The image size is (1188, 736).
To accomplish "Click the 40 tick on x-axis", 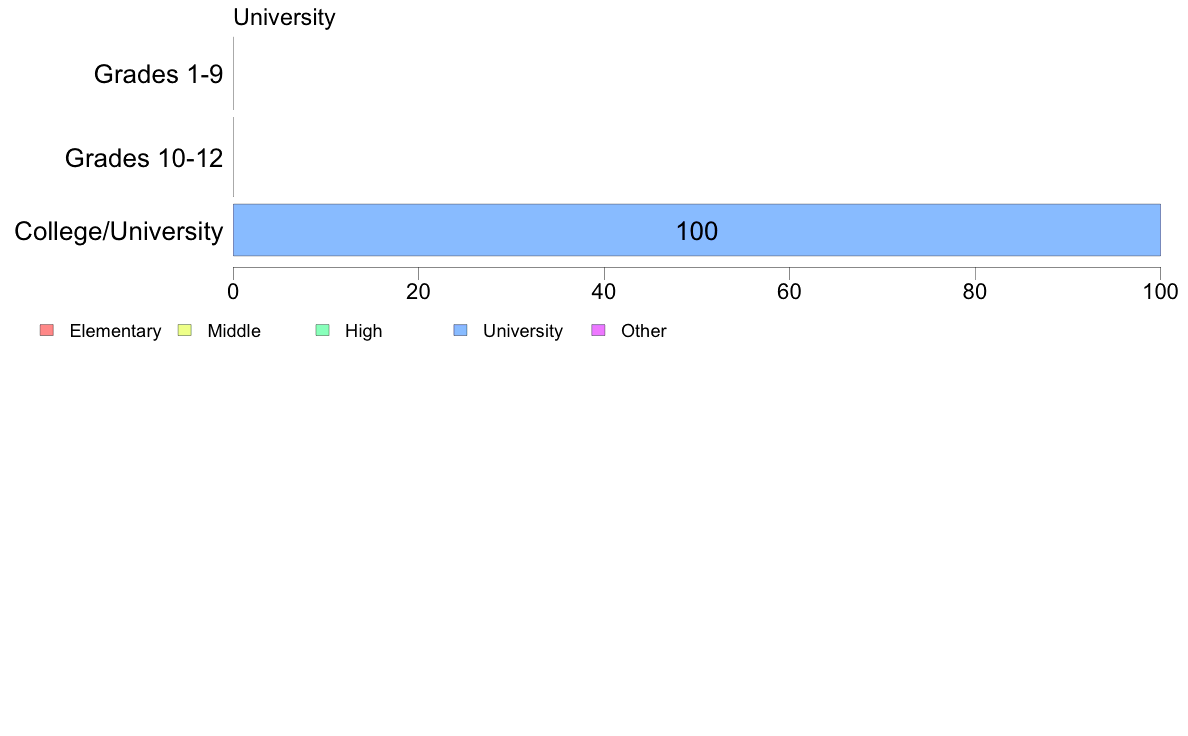I will [x=604, y=292].
